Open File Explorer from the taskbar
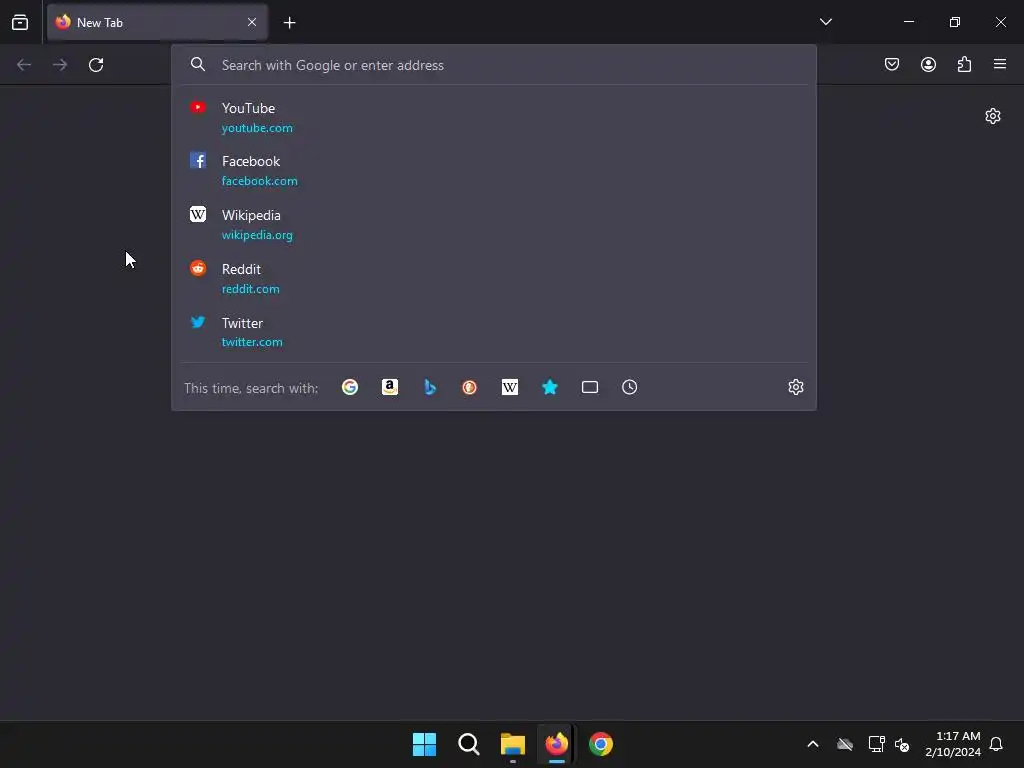This screenshot has height=768, width=1024. pyautogui.click(x=513, y=744)
